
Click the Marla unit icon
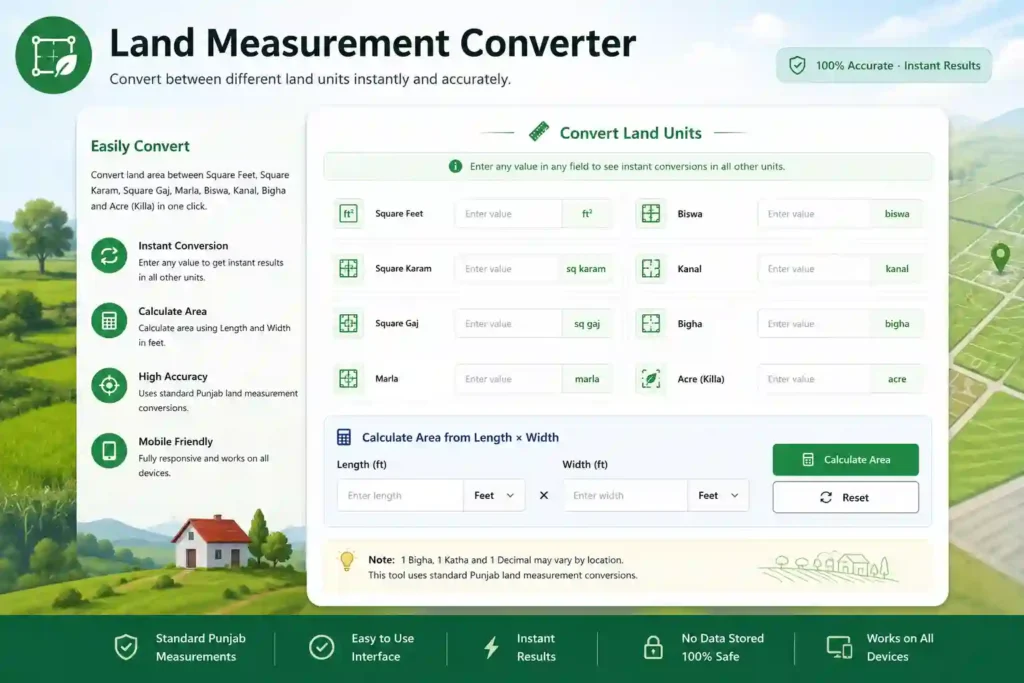(348, 379)
